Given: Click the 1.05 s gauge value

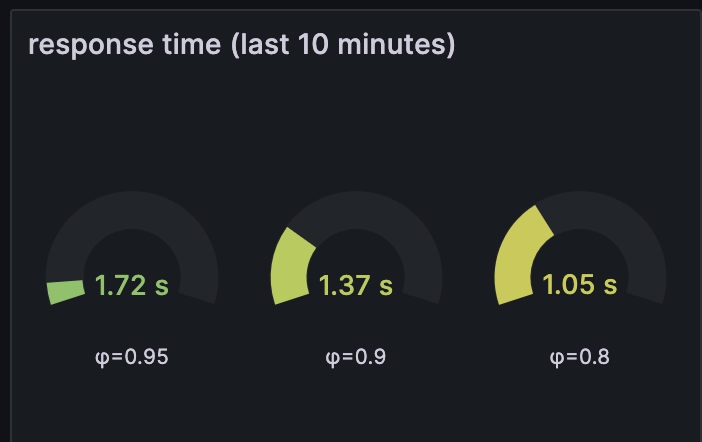Looking at the screenshot, I should pos(580,285).
